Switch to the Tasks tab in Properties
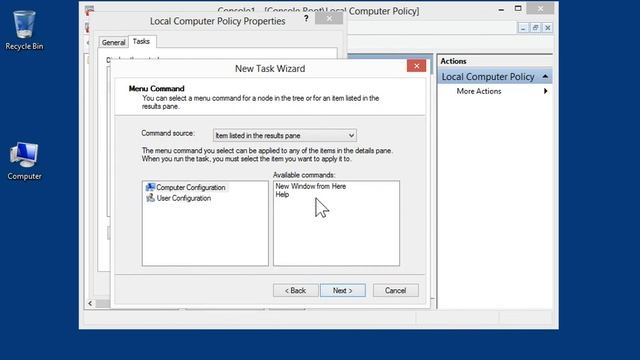Screen dimensions: 640x360 [142, 42]
